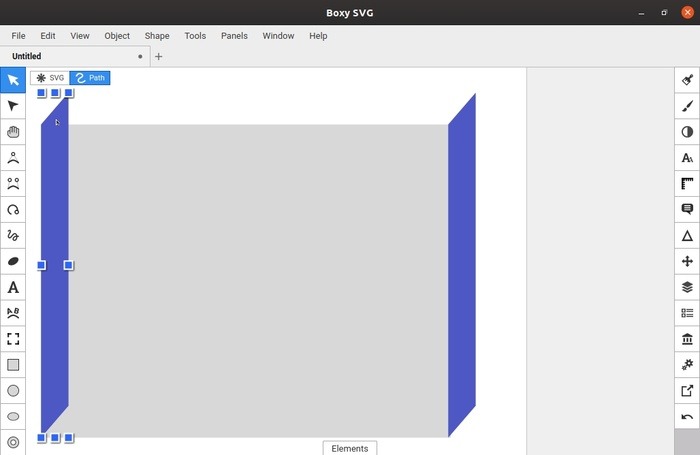Viewport: 700px width, 455px height.
Task: Click the Path breadcrumb button
Action: (90, 78)
